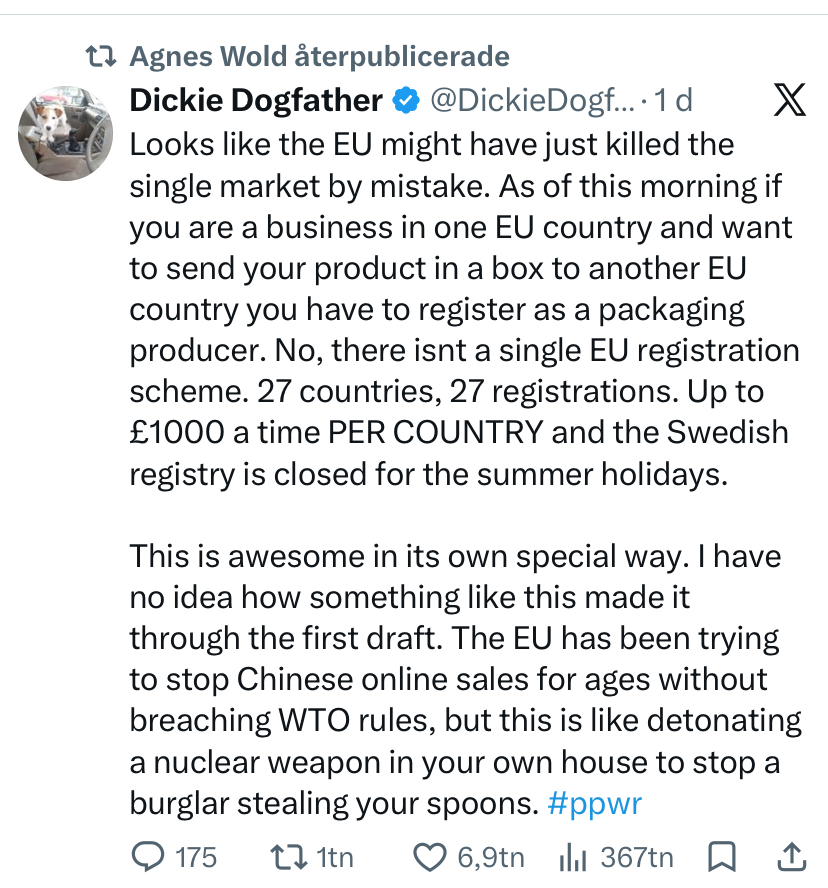Open the 1 d timestamp link
The height and width of the screenshot is (888, 828).
click(x=673, y=101)
